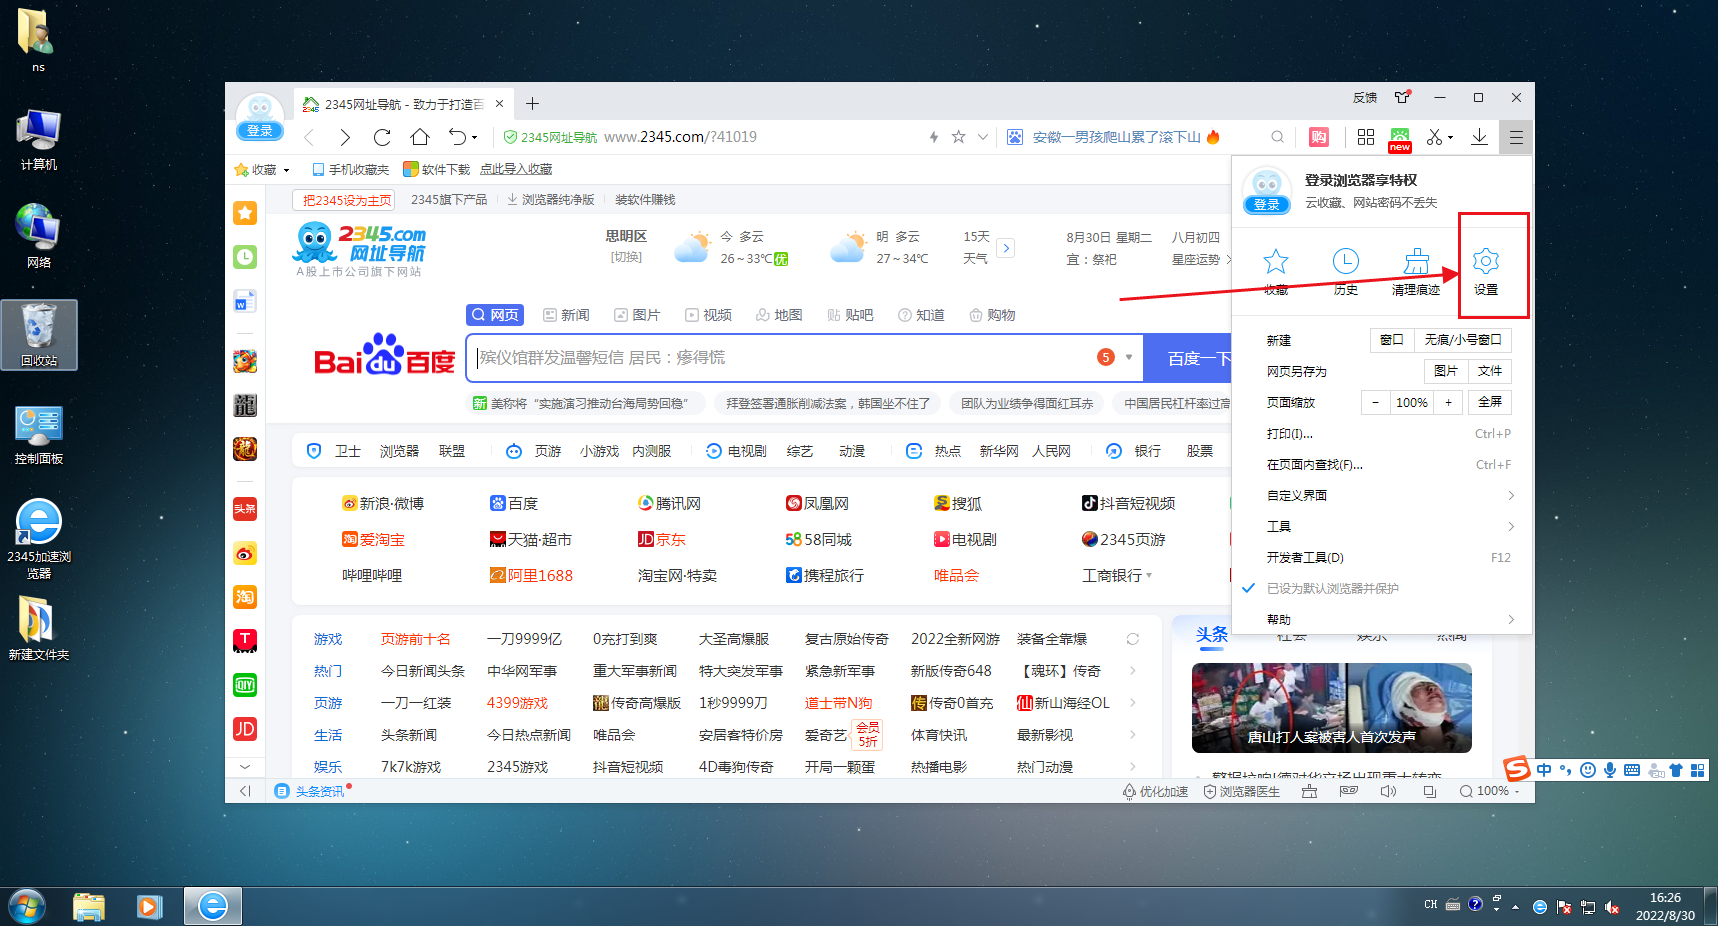This screenshot has width=1718, height=926.
Task: Open the address bar dropdown chevron
Action: 983,137
